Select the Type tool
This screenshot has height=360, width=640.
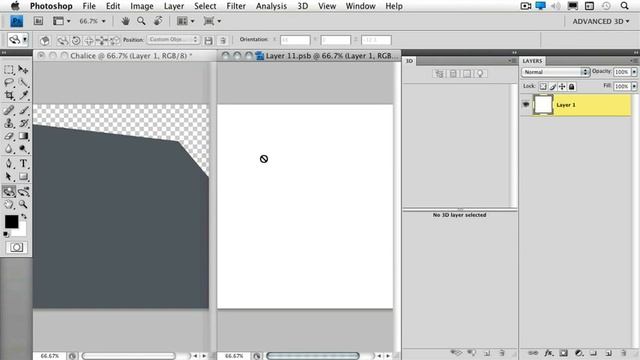[x=23, y=163]
